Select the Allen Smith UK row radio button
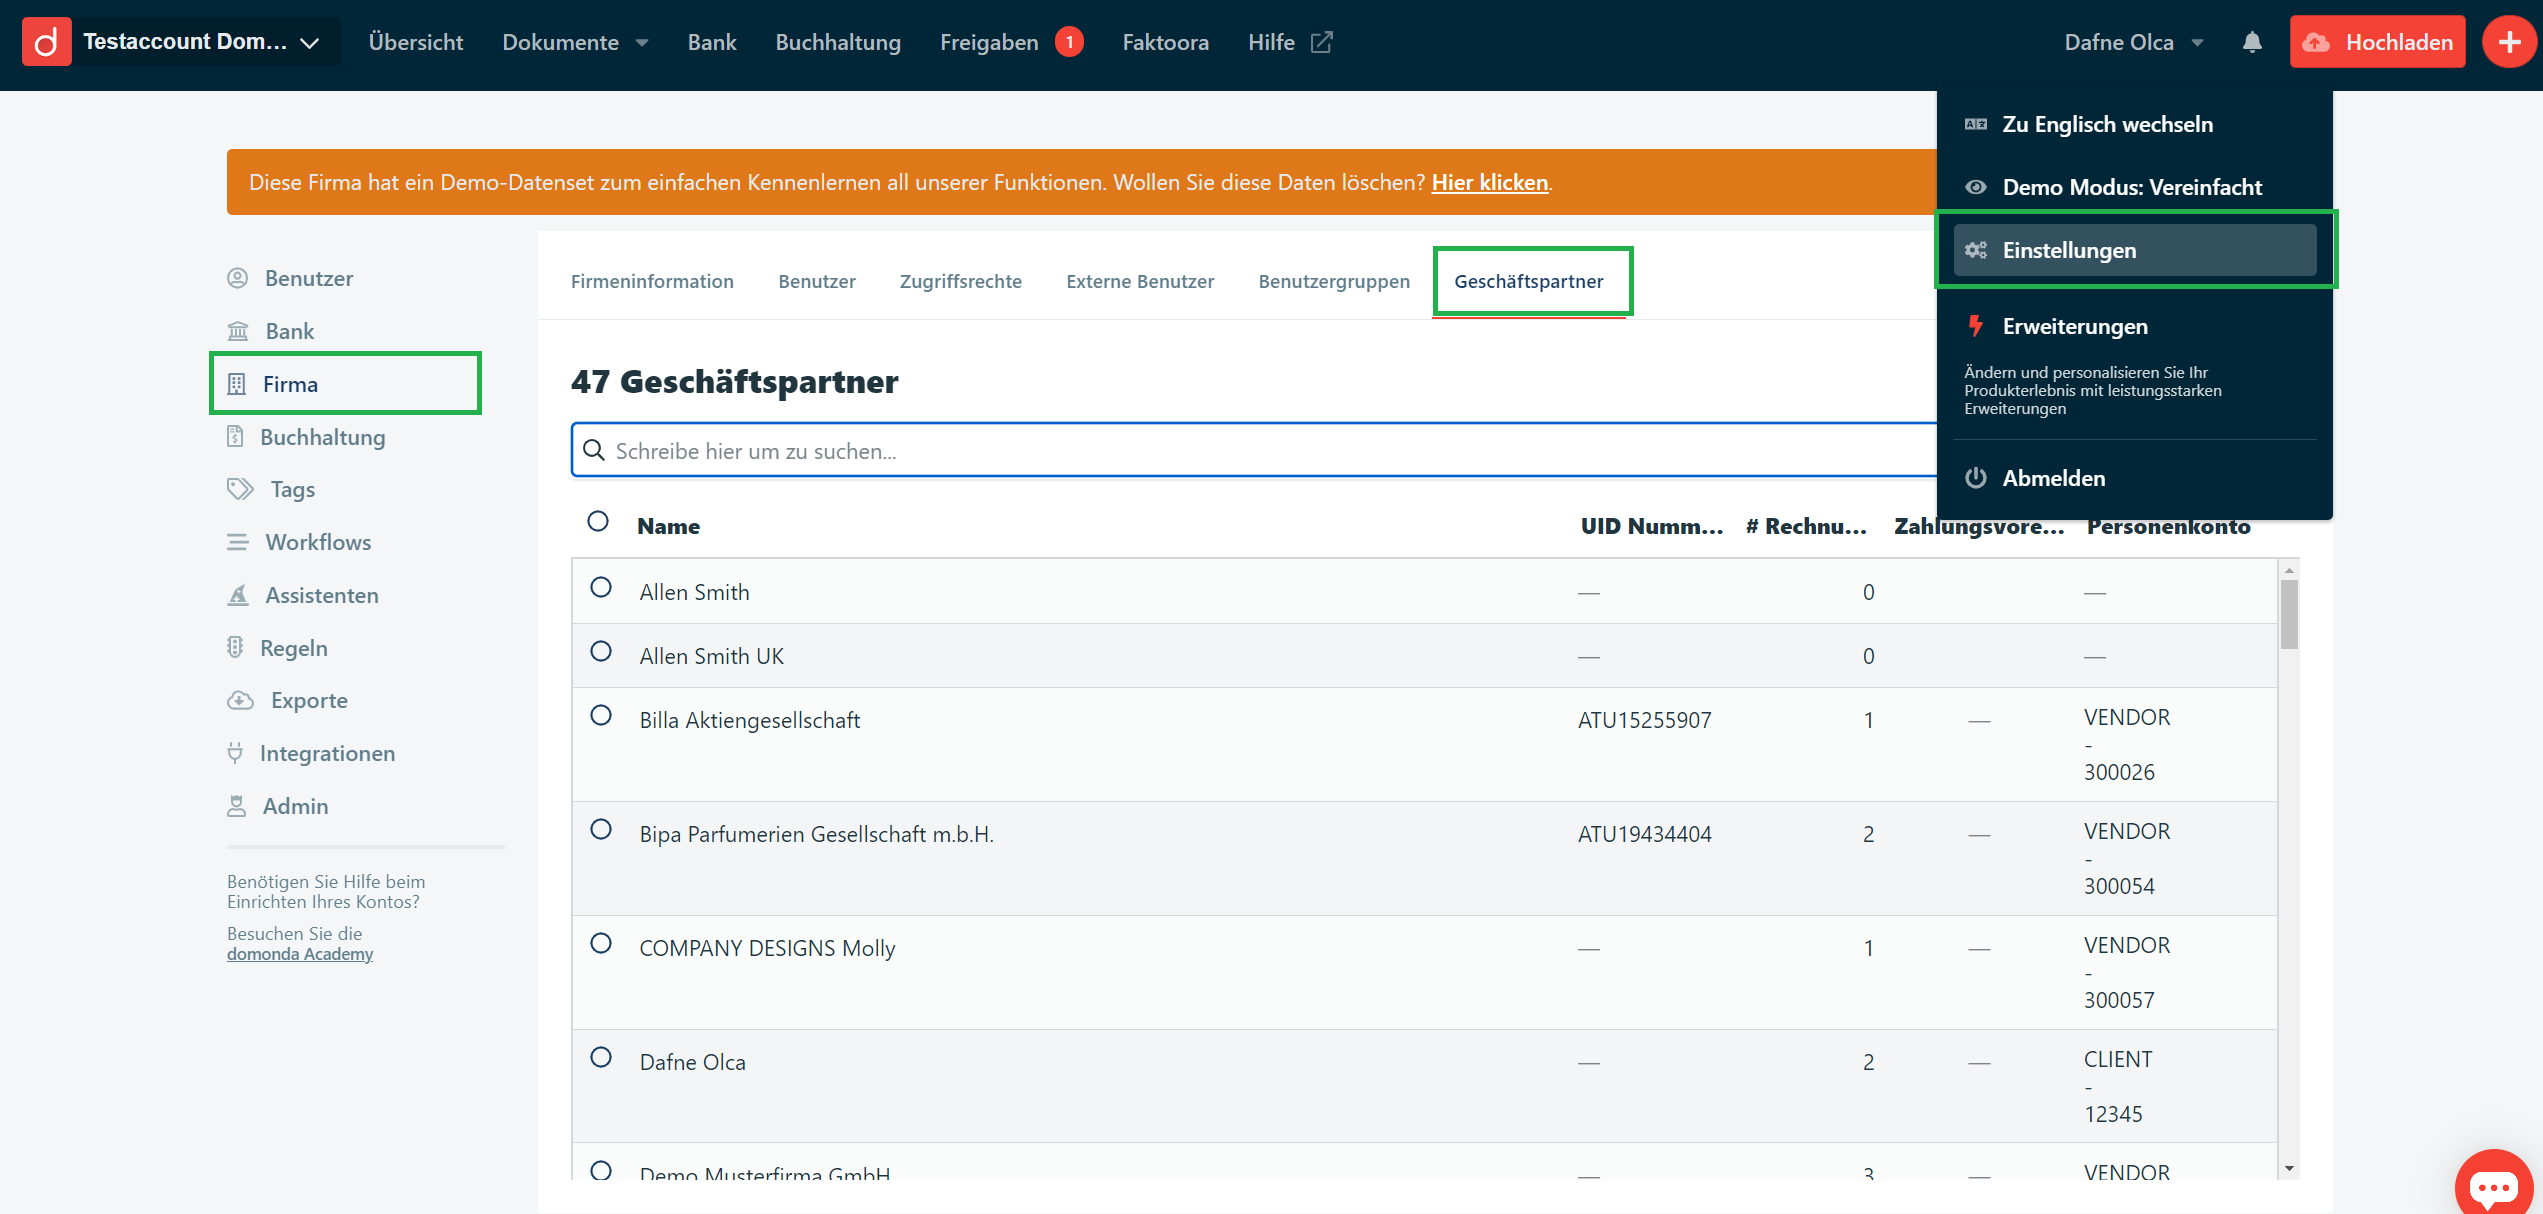Image resolution: width=2543 pixels, height=1214 pixels. (601, 652)
